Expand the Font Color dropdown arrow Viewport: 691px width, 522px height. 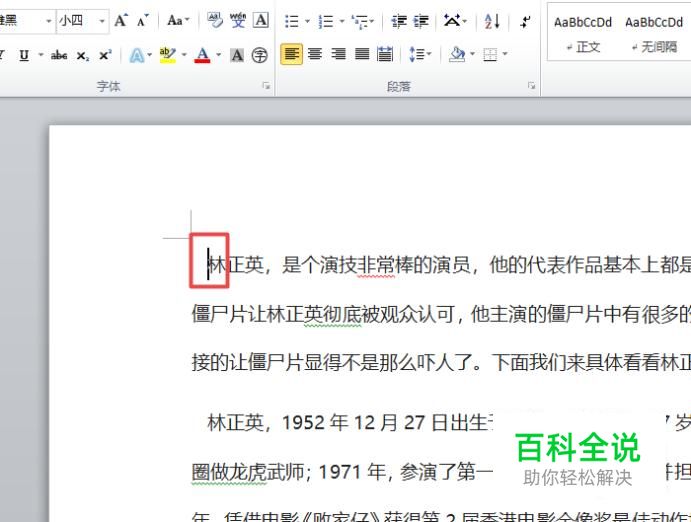[x=219, y=56]
